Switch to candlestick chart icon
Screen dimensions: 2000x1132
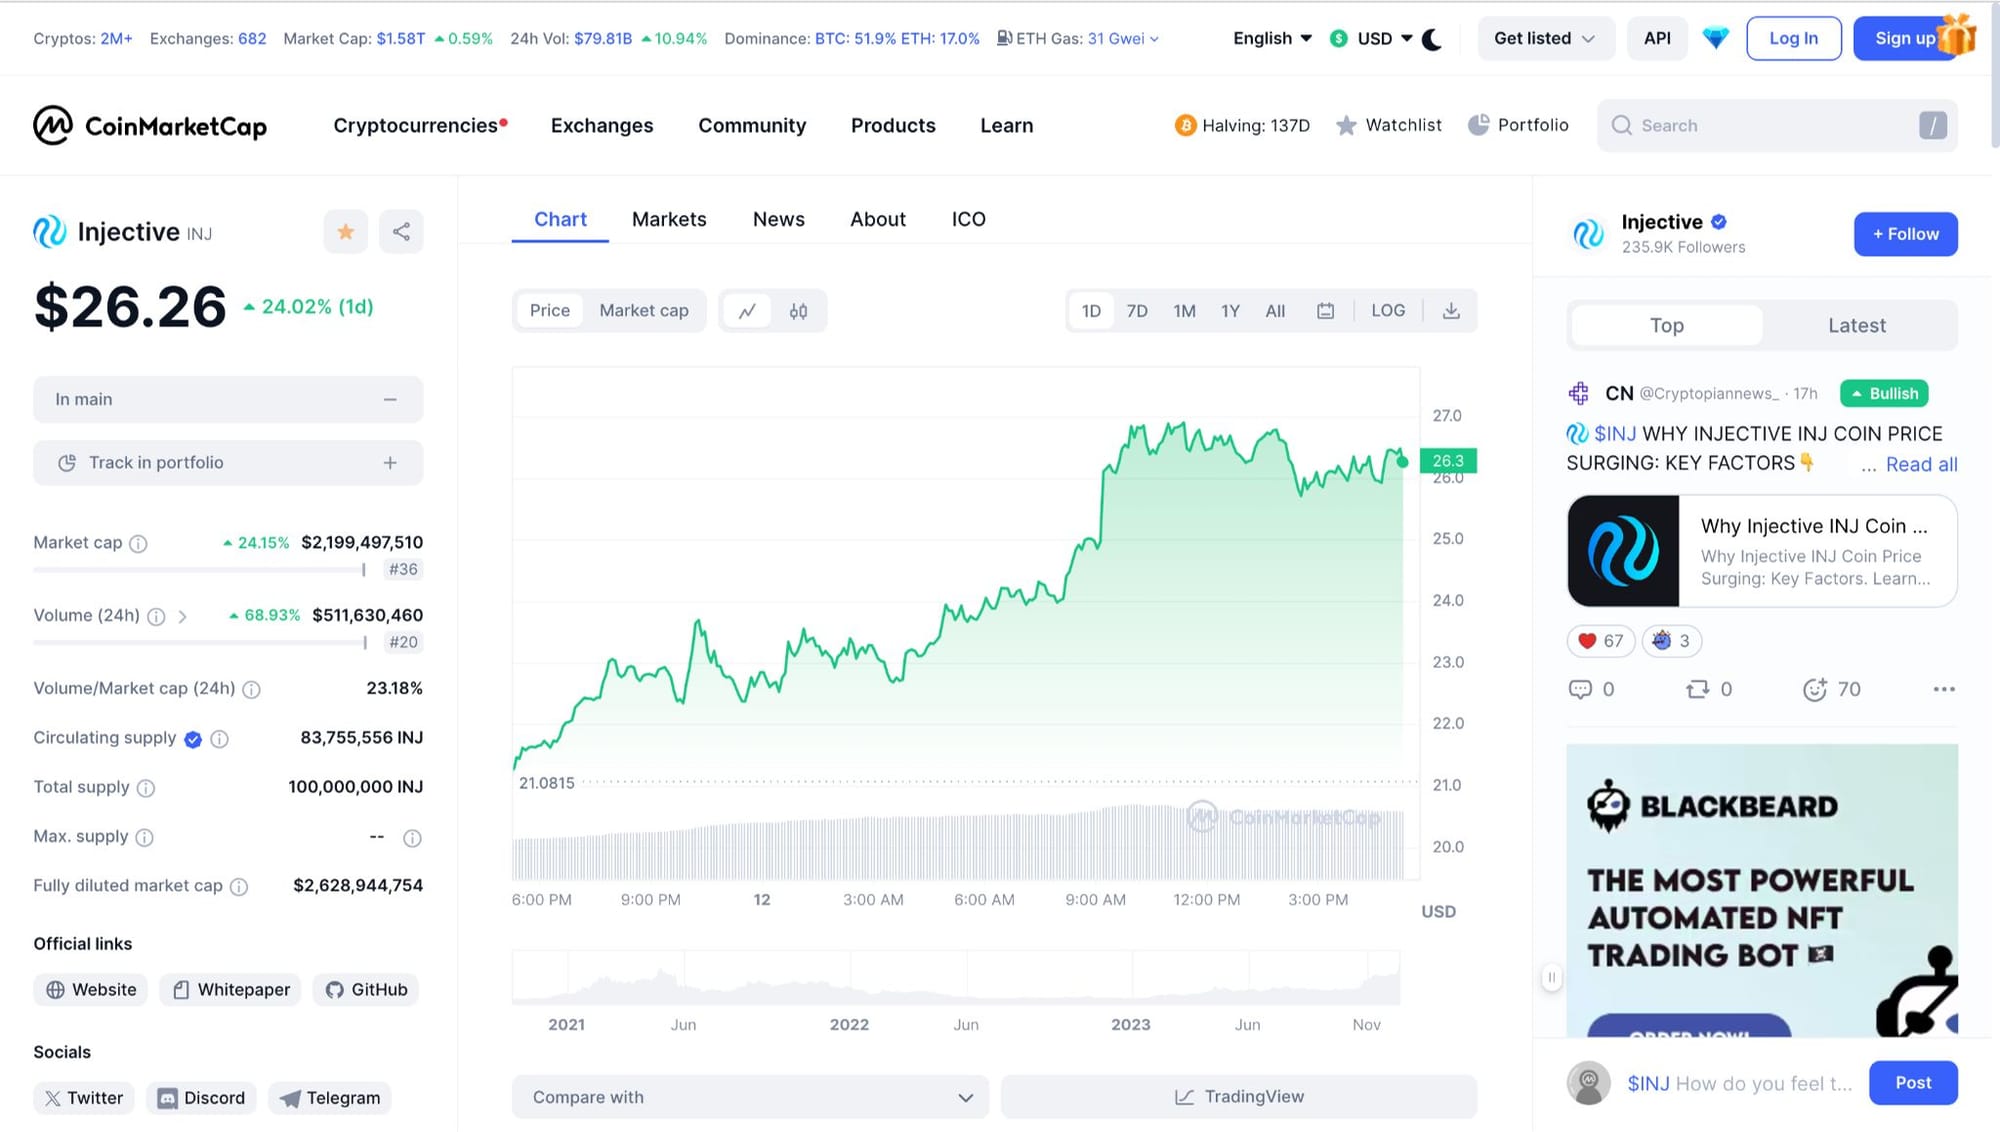pos(798,311)
